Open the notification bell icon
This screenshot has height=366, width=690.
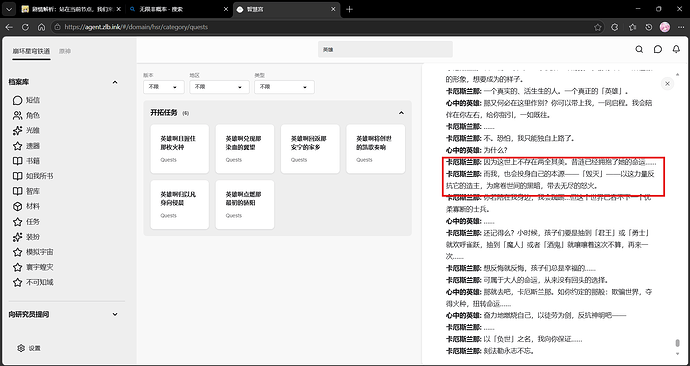(x=676, y=49)
